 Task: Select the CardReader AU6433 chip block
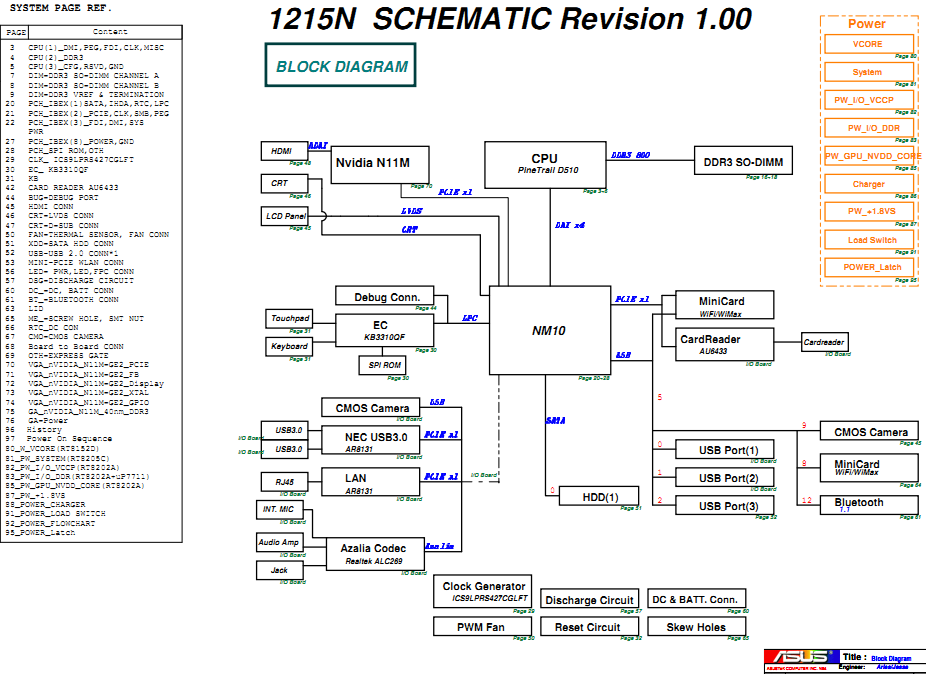[725, 344]
